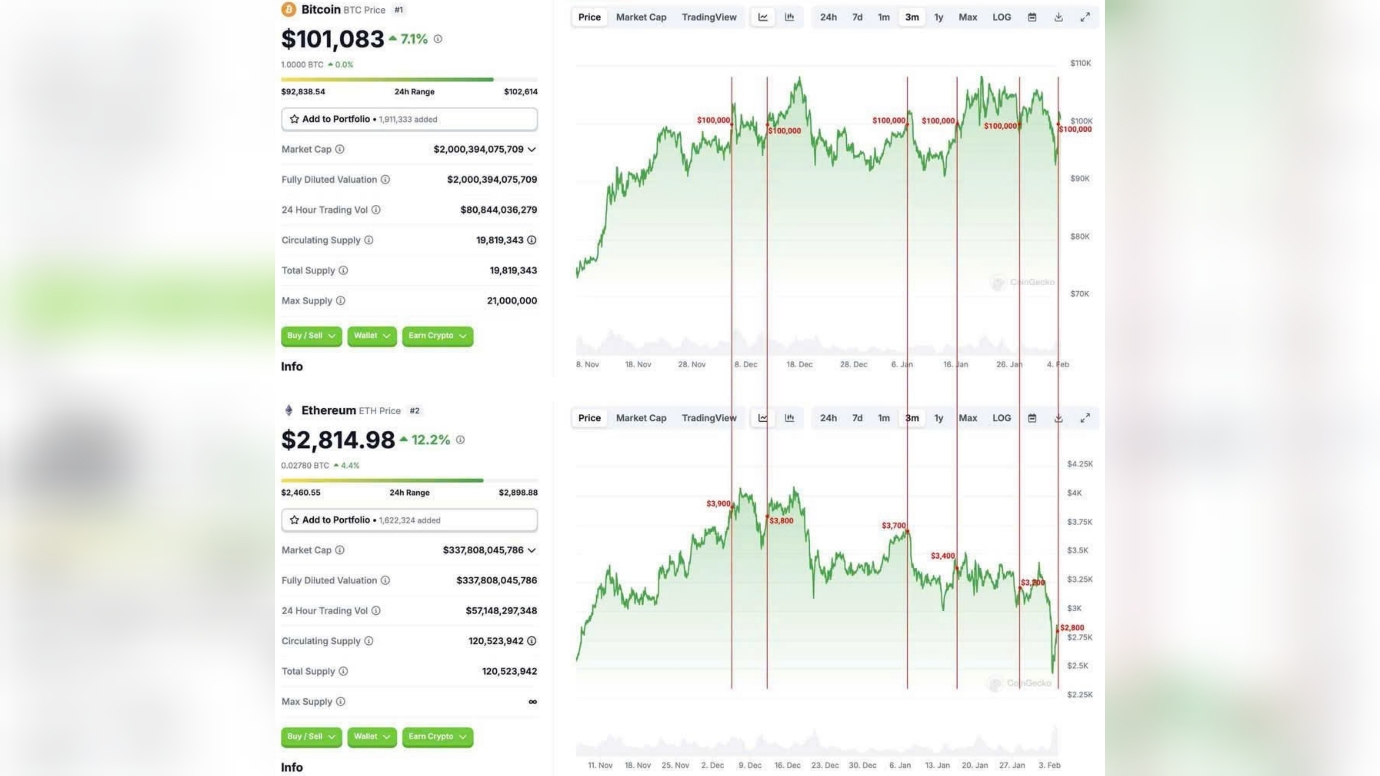This screenshot has width=1380, height=776.
Task: Click info icon beside Bitcoin Market Cap label
Action: point(340,150)
